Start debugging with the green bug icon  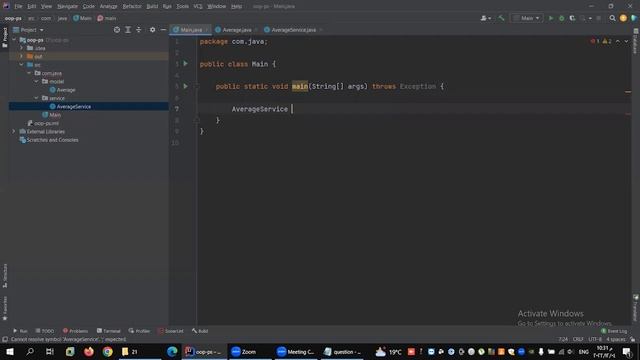point(562,18)
